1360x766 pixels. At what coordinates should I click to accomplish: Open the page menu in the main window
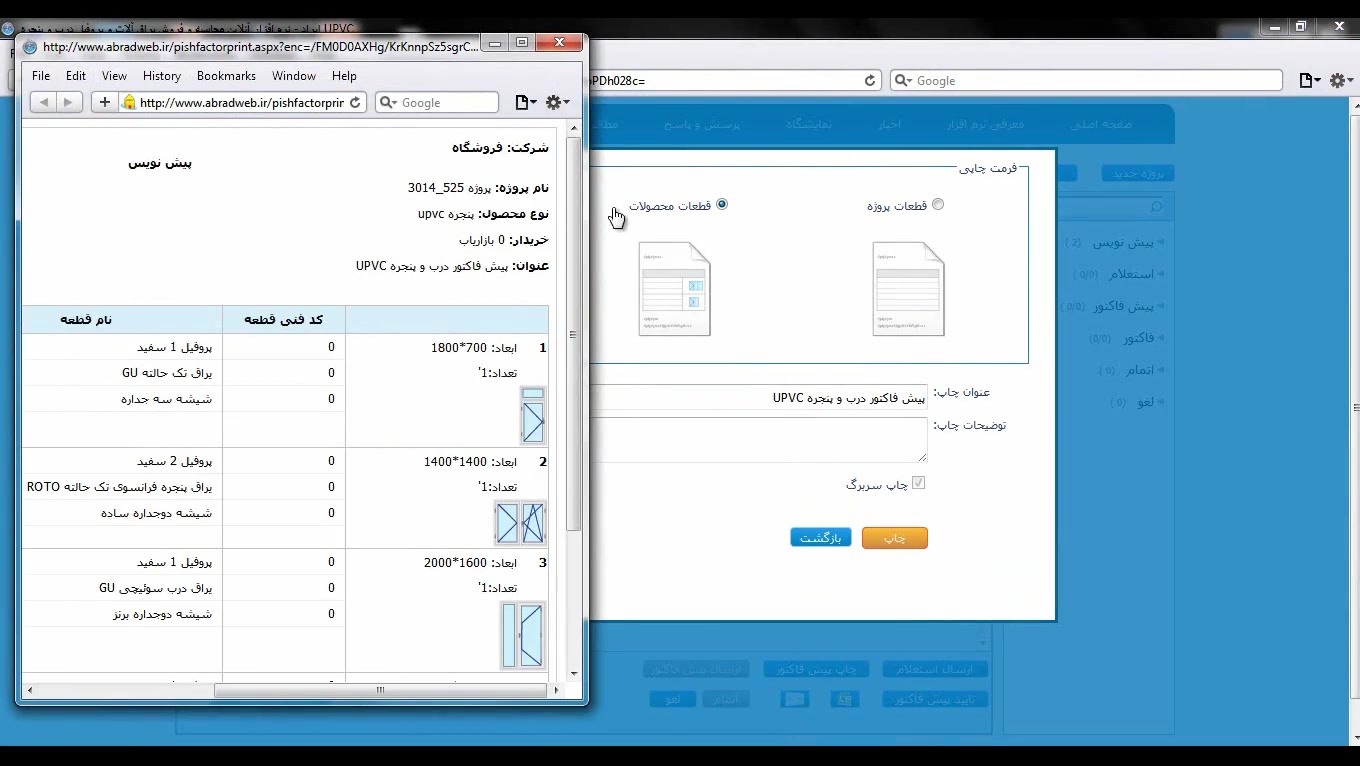(x=1310, y=81)
